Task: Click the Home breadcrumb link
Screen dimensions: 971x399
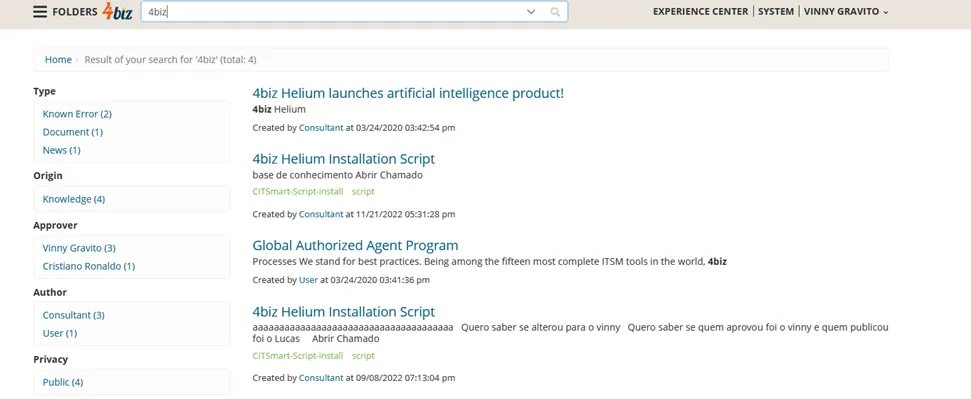Action: tap(58, 59)
